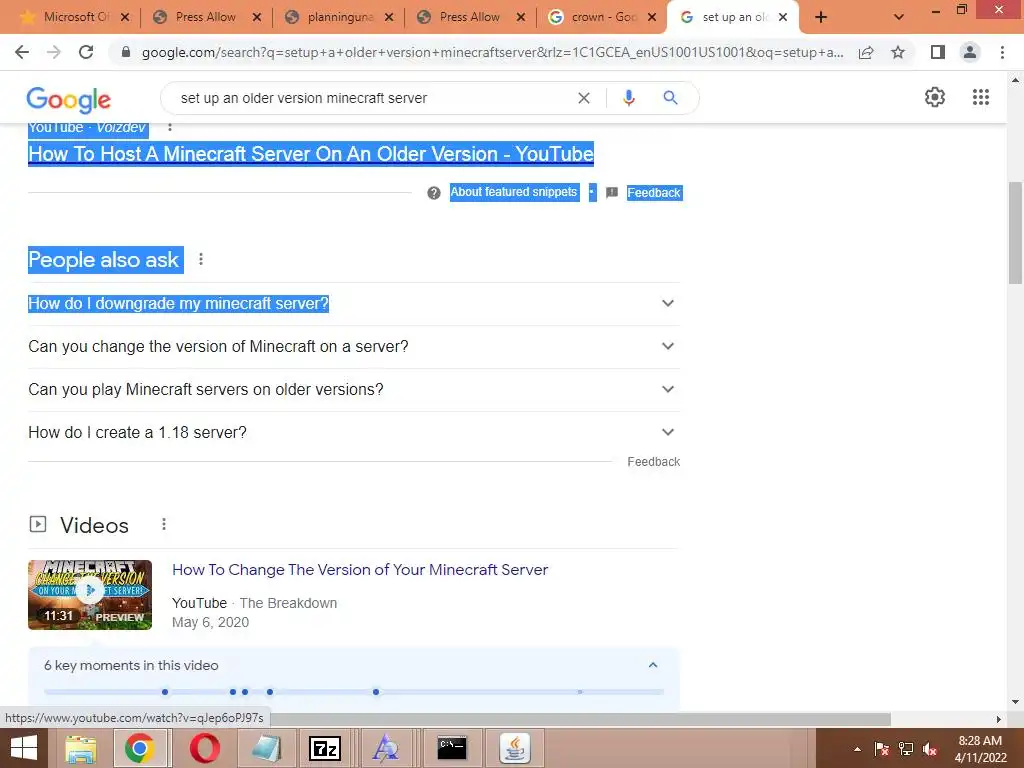The width and height of the screenshot is (1024, 768).
Task: Open the About featured snippets help icon
Action: [x=434, y=193]
